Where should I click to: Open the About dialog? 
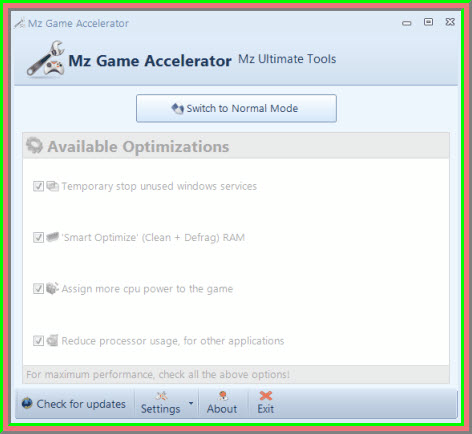pyautogui.click(x=222, y=403)
